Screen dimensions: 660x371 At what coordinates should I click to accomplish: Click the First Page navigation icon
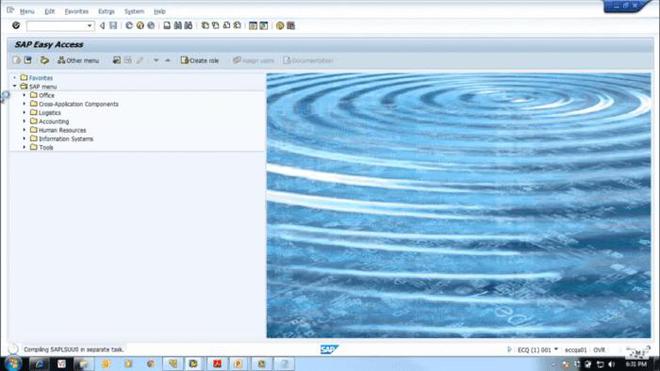[x=205, y=26]
